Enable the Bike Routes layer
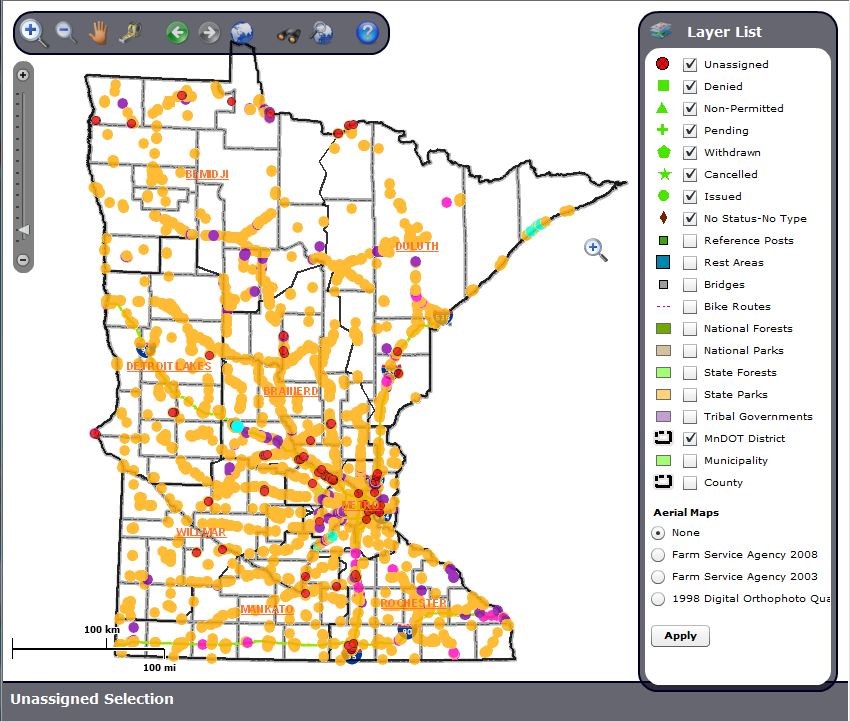The image size is (850, 721). tap(690, 307)
